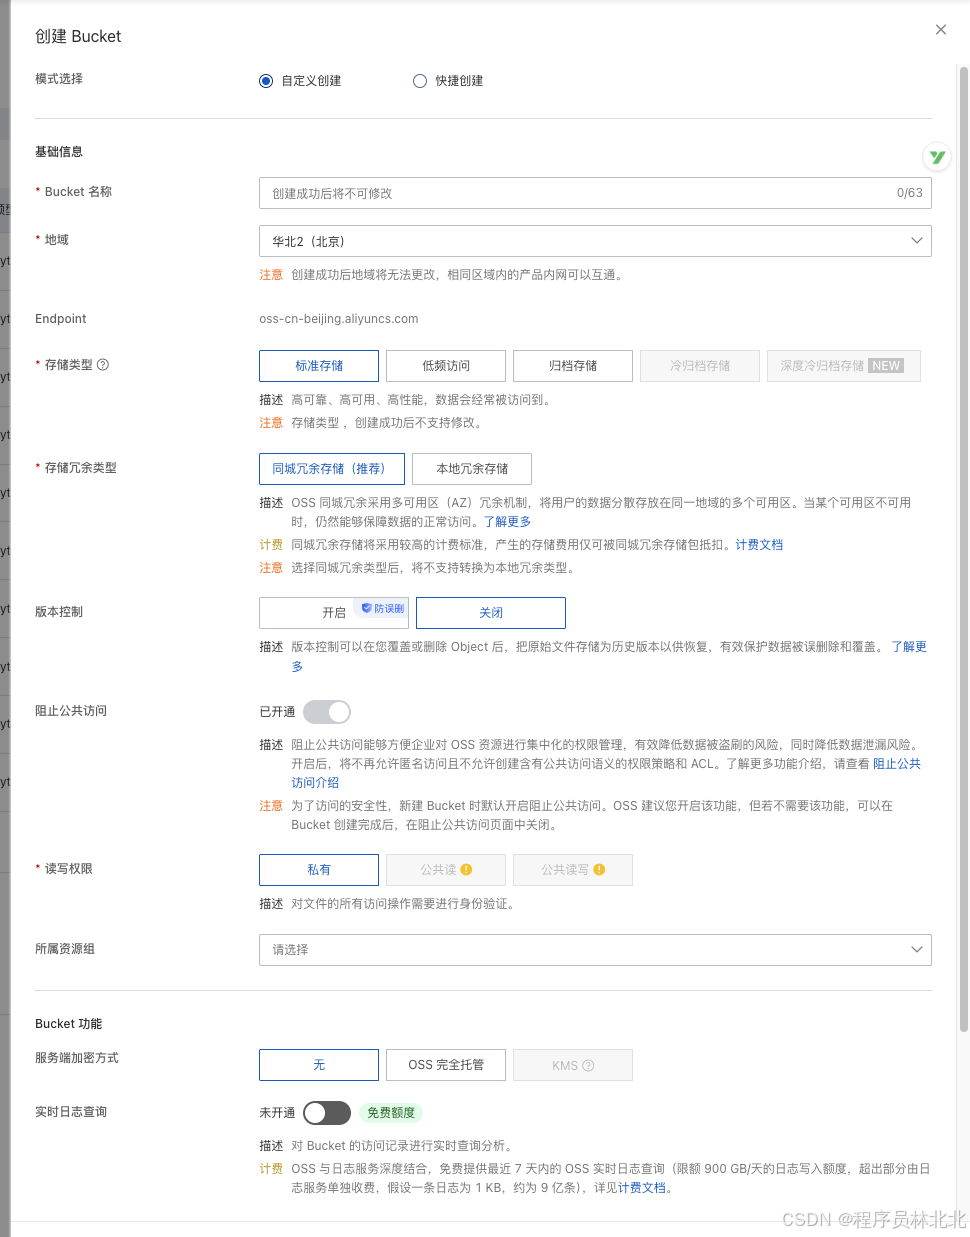Open 计费文档 link for redundancy billing
970x1237 pixels.
pos(759,545)
